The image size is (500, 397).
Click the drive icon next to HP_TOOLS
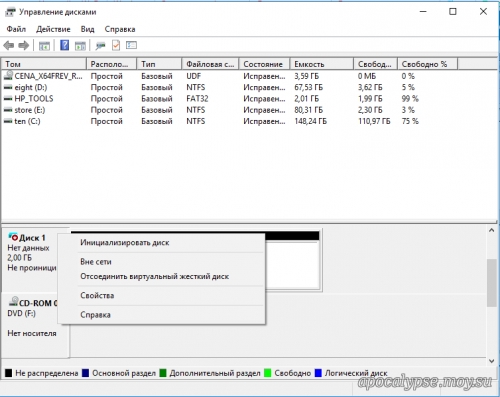click(x=8, y=99)
